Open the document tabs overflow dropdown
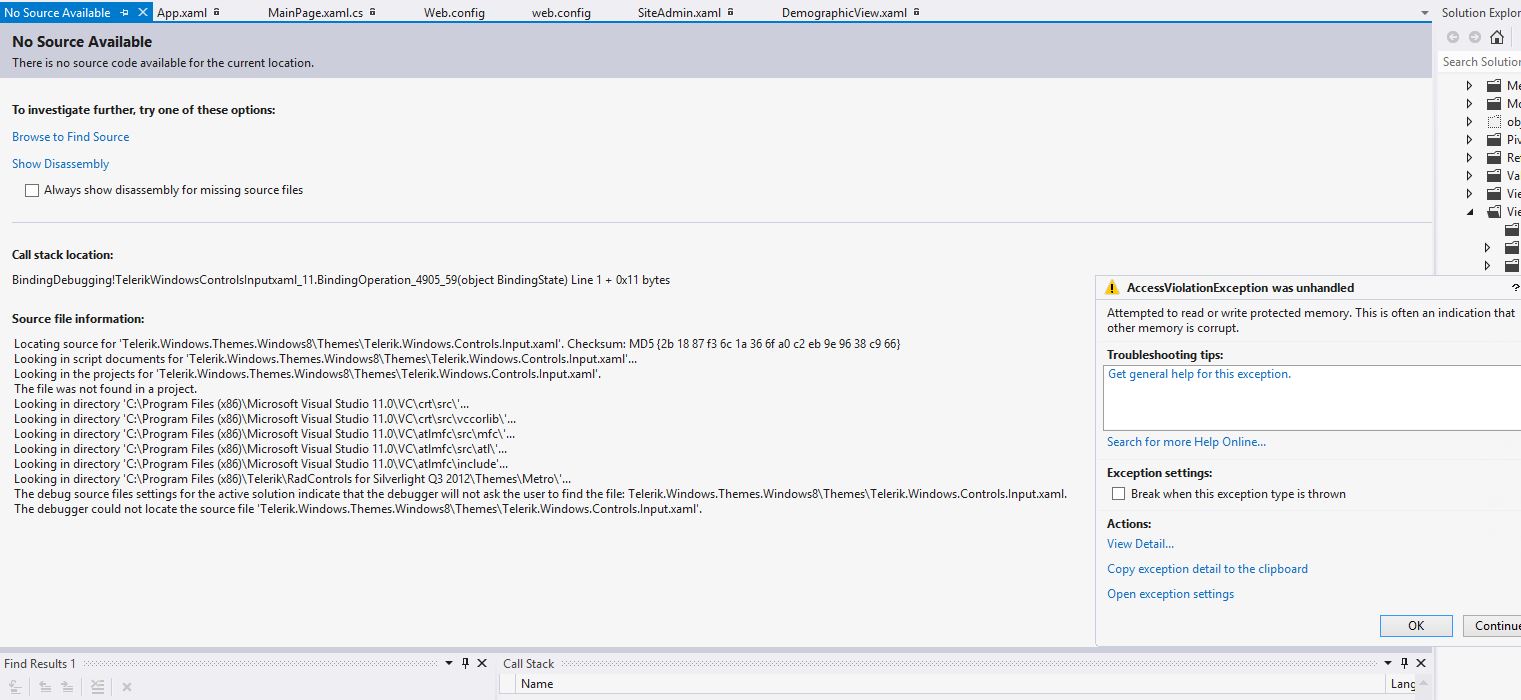1521x700 pixels. pos(1425,13)
